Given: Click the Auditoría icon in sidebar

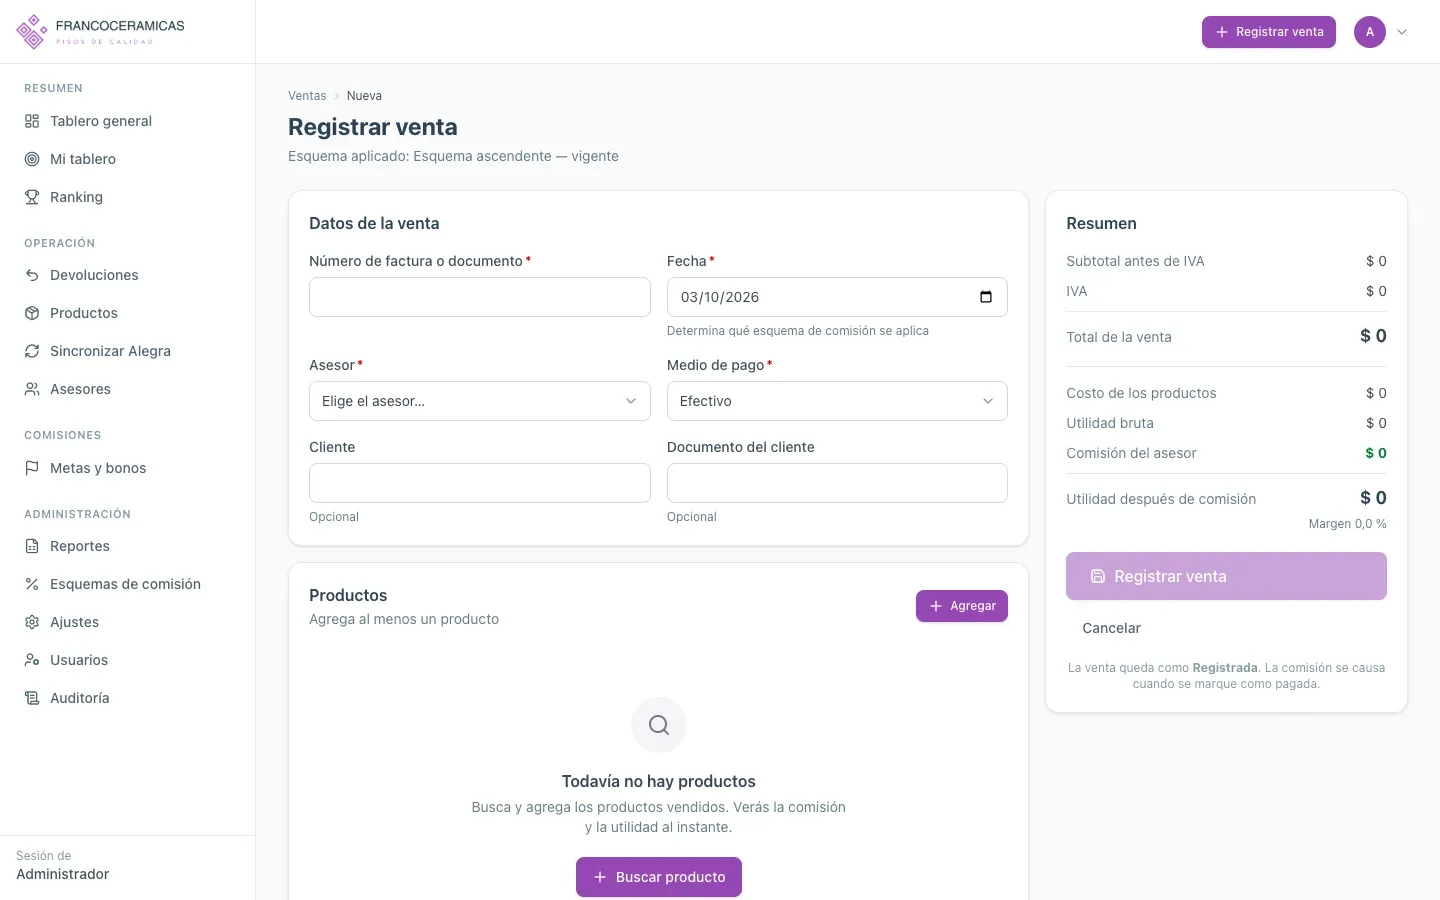Looking at the screenshot, I should [x=32, y=698].
